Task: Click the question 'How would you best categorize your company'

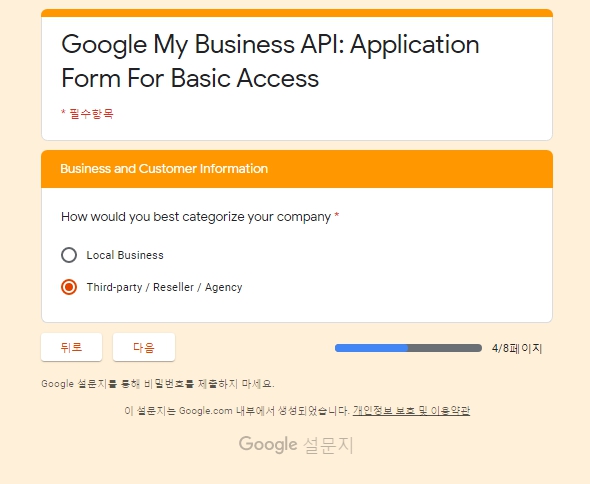Action: [x=196, y=217]
